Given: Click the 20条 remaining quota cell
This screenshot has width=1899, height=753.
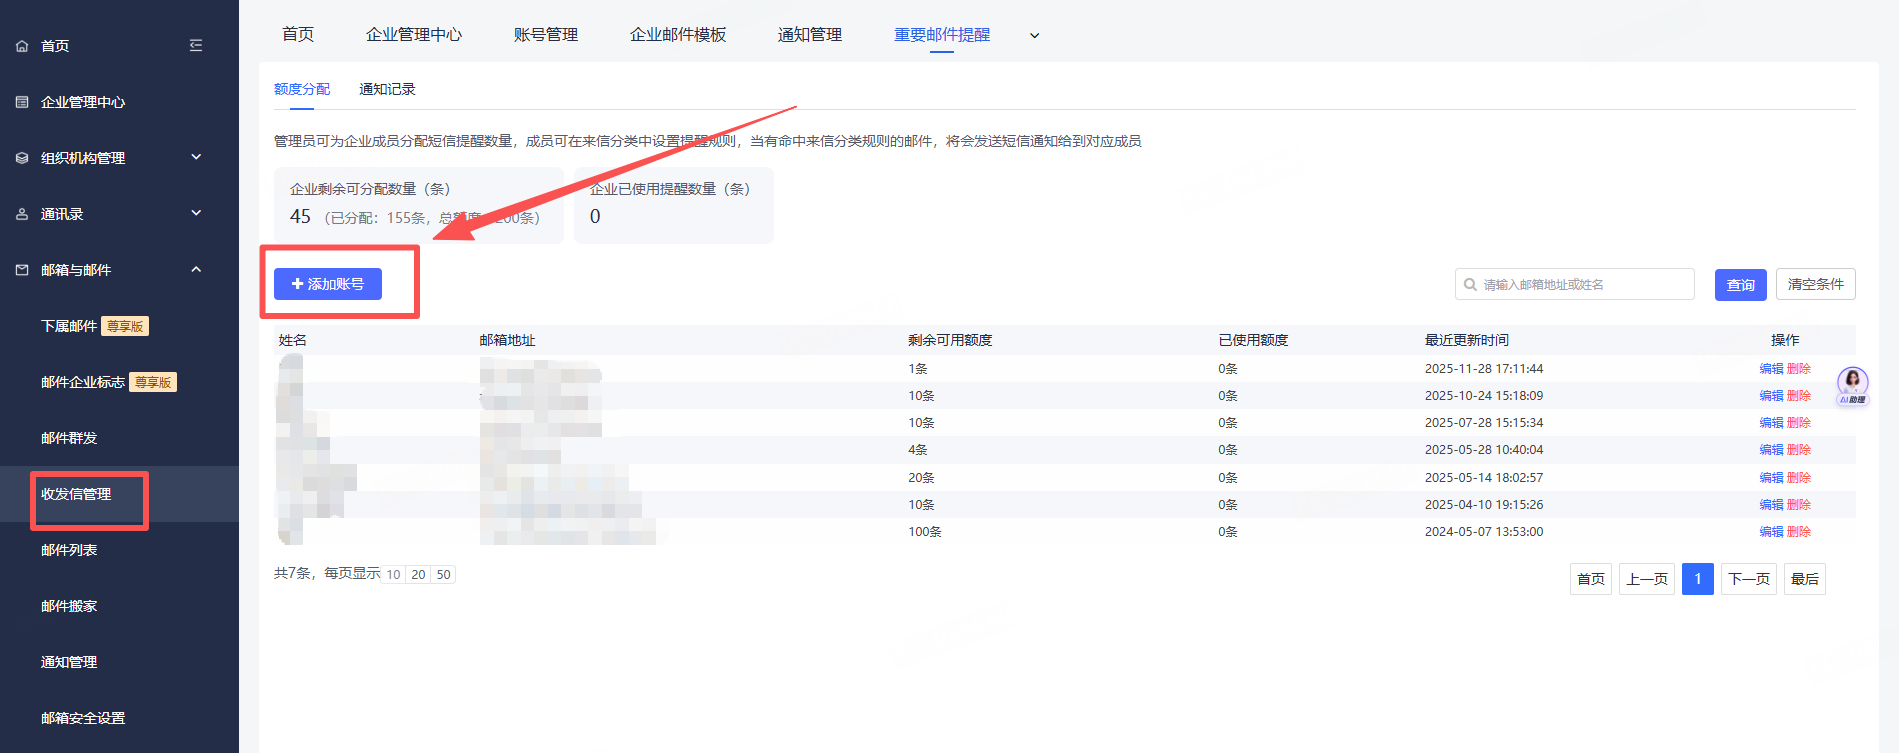Looking at the screenshot, I should click(921, 478).
